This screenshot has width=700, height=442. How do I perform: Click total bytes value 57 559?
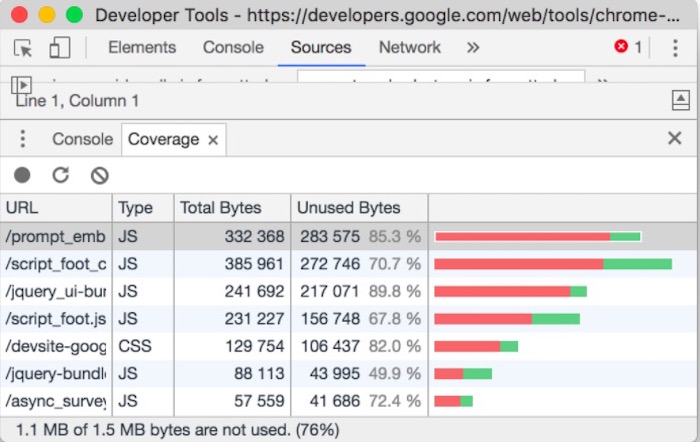[x=259, y=401]
